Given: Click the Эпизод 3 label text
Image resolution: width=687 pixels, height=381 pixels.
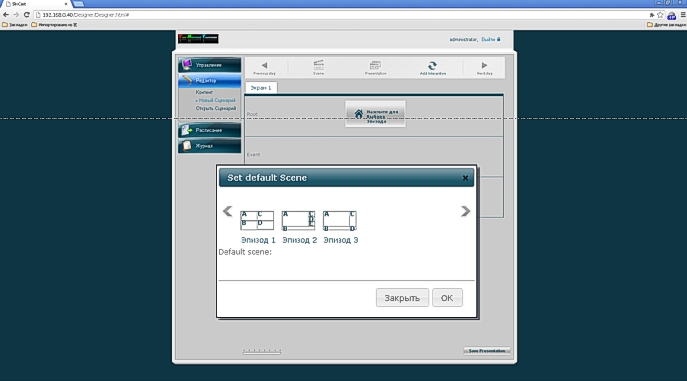Looking at the screenshot, I should point(340,240).
